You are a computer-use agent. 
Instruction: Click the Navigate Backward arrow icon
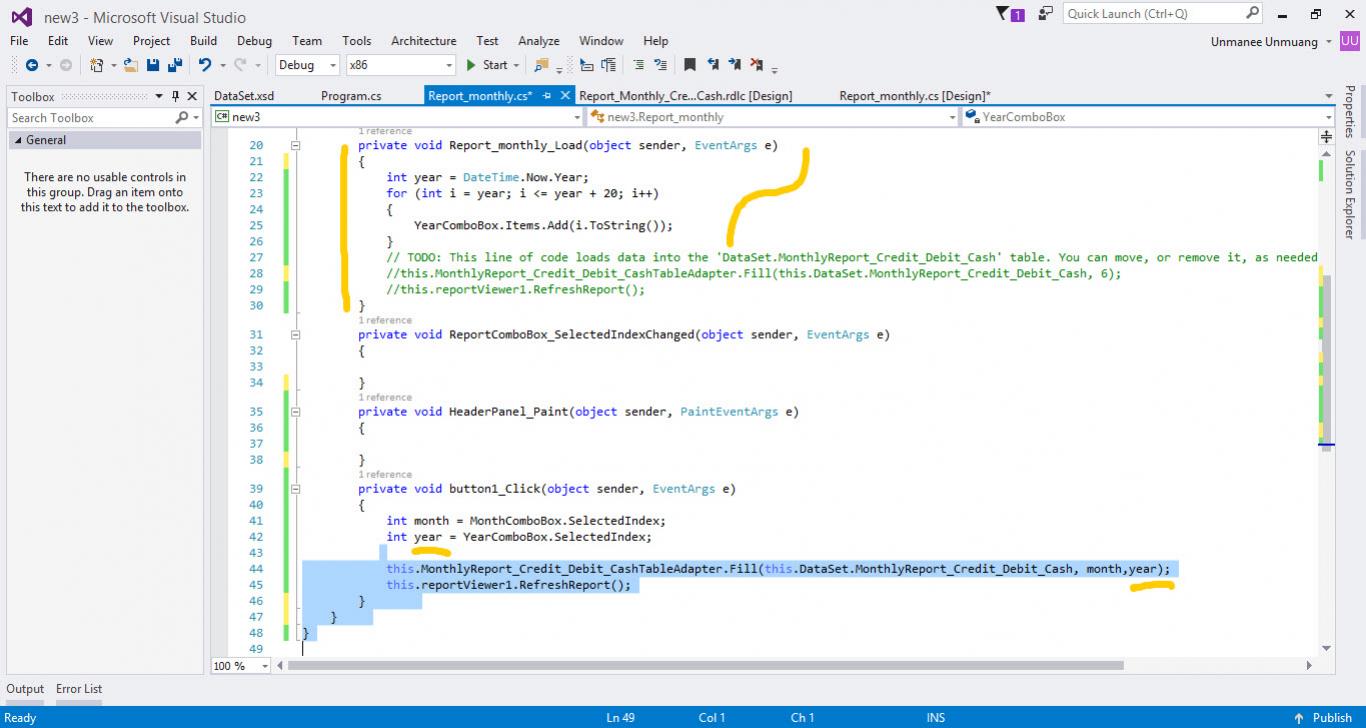pos(31,65)
